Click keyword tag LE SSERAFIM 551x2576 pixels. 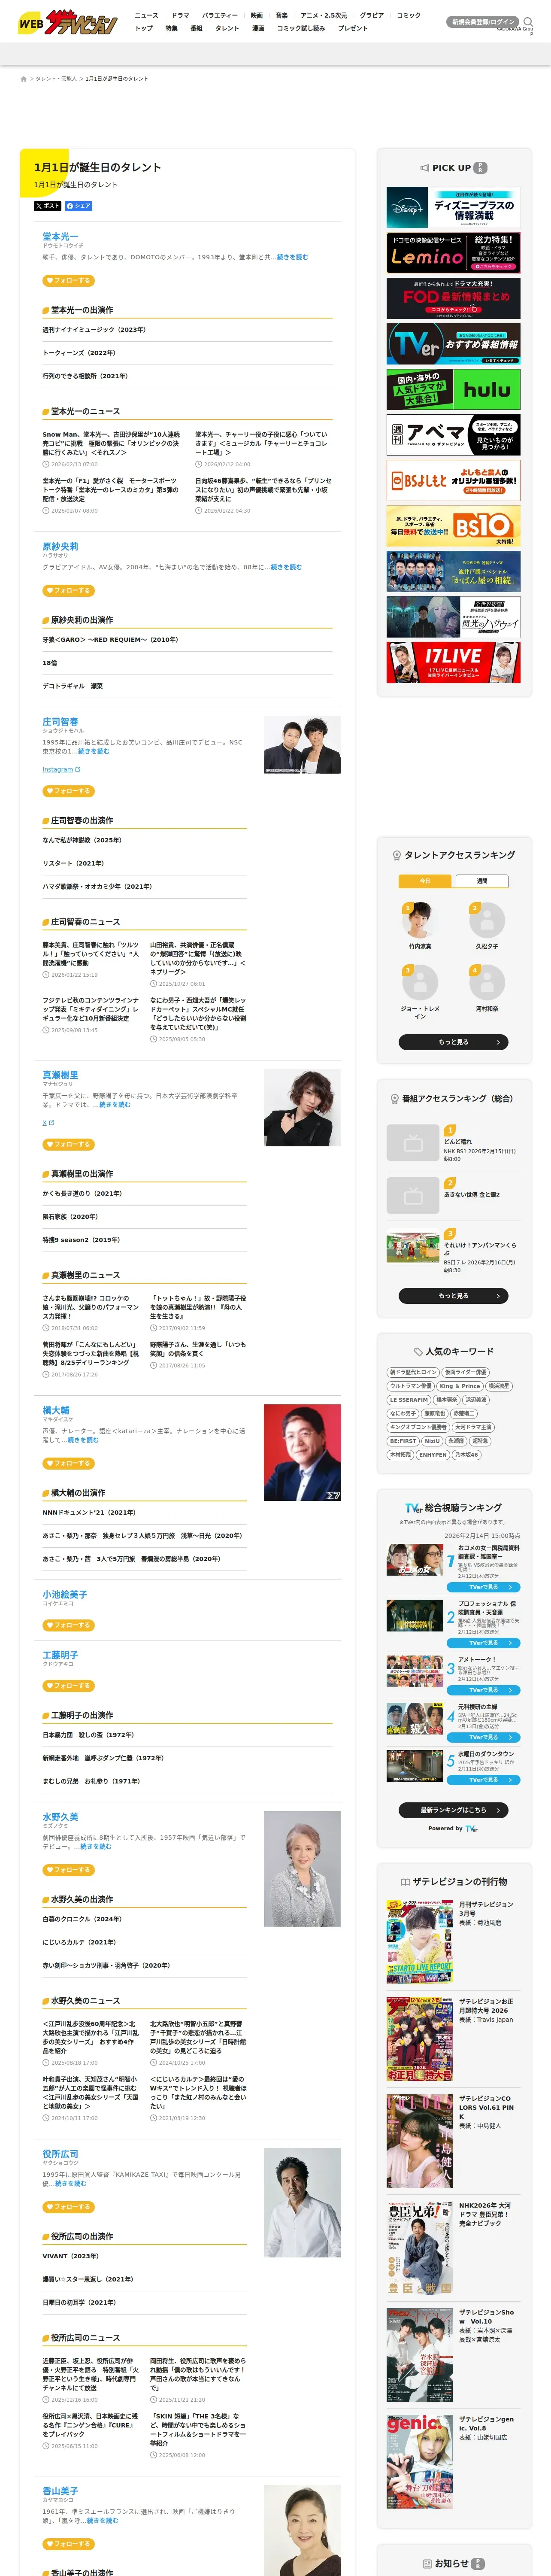click(409, 1400)
